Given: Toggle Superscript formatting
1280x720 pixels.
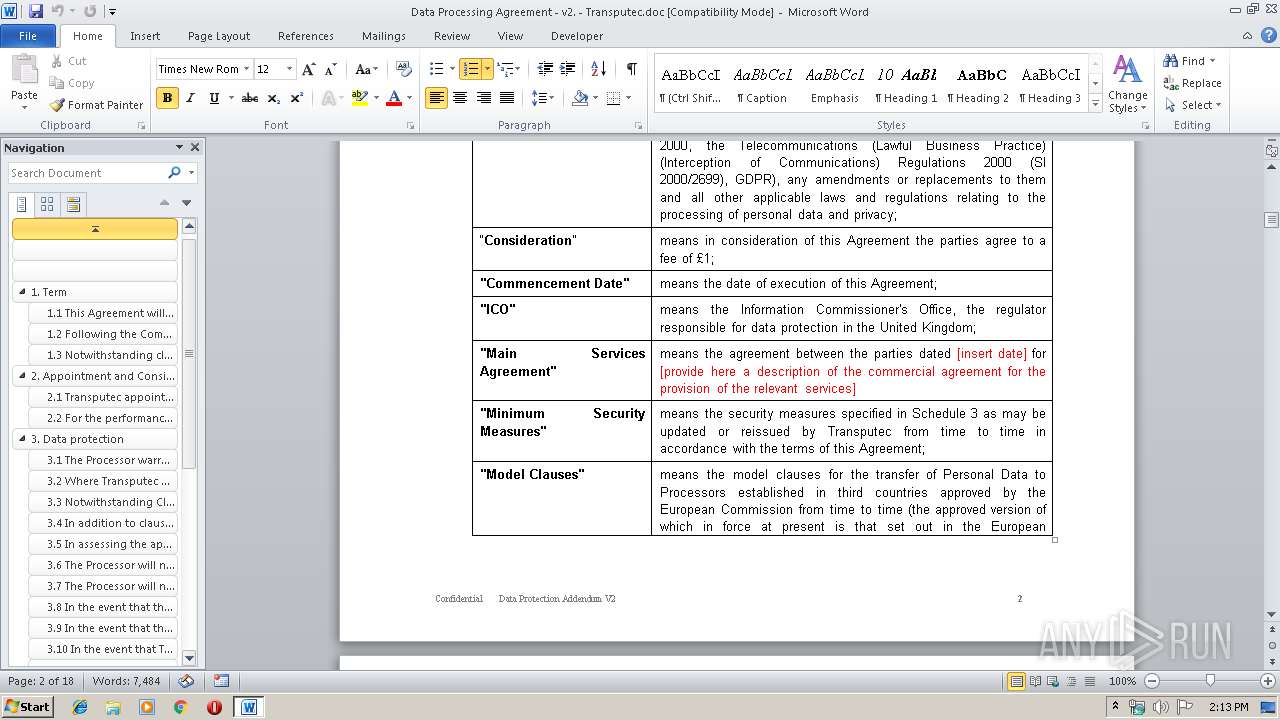Looking at the screenshot, I should pyautogui.click(x=297, y=98).
